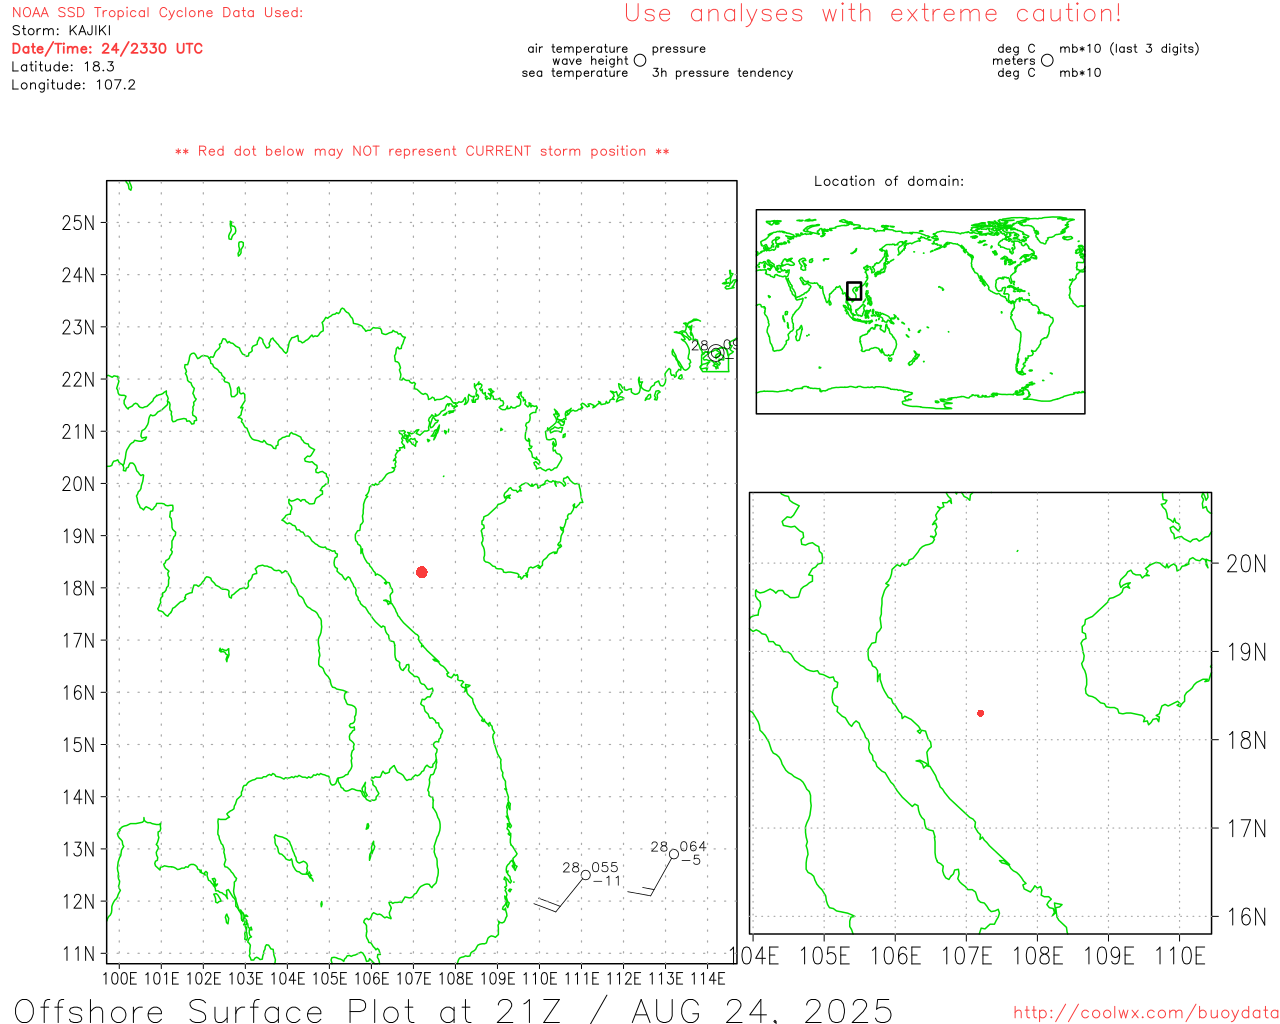Click Hainan island on the main map
Viewport: 1280px width, 1024px height.
click(x=530, y=528)
